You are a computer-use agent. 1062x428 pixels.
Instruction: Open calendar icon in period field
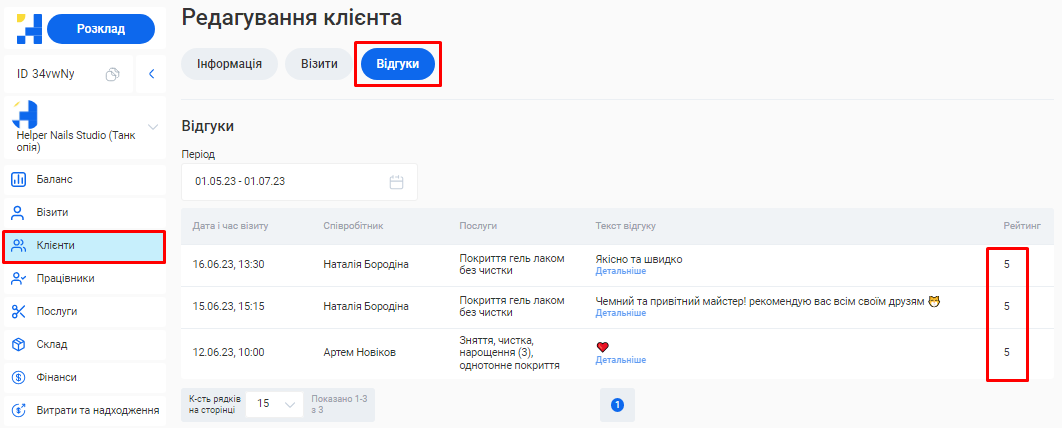(x=396, y=182)
